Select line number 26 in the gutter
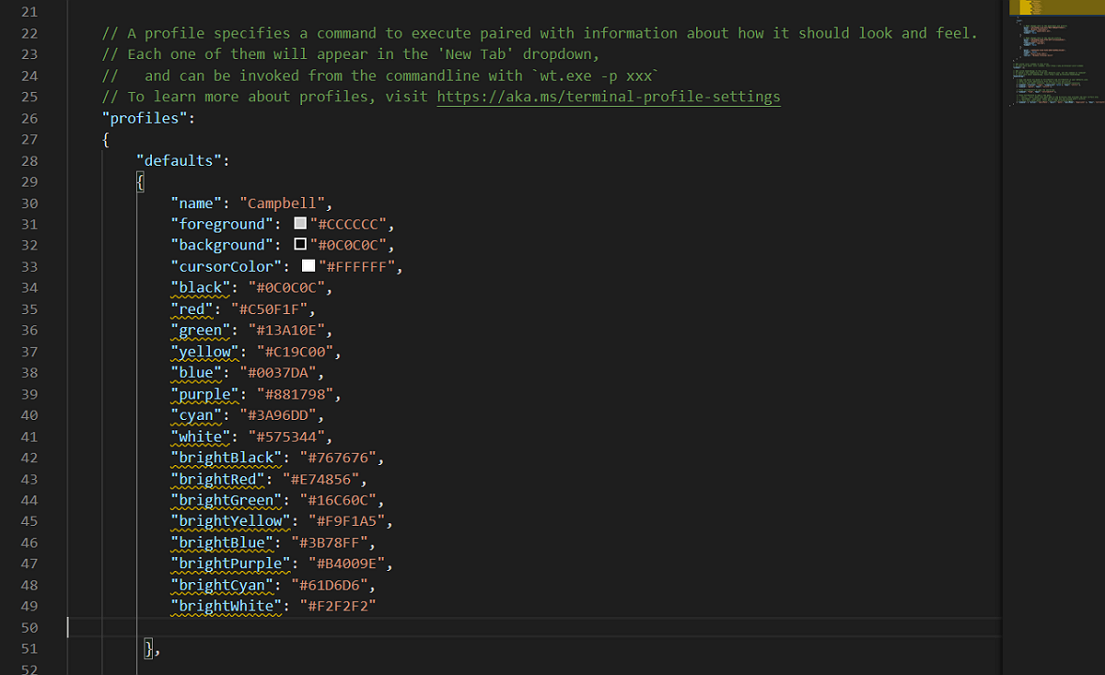This screenshot has width=1105, height=675. [29, 118]
